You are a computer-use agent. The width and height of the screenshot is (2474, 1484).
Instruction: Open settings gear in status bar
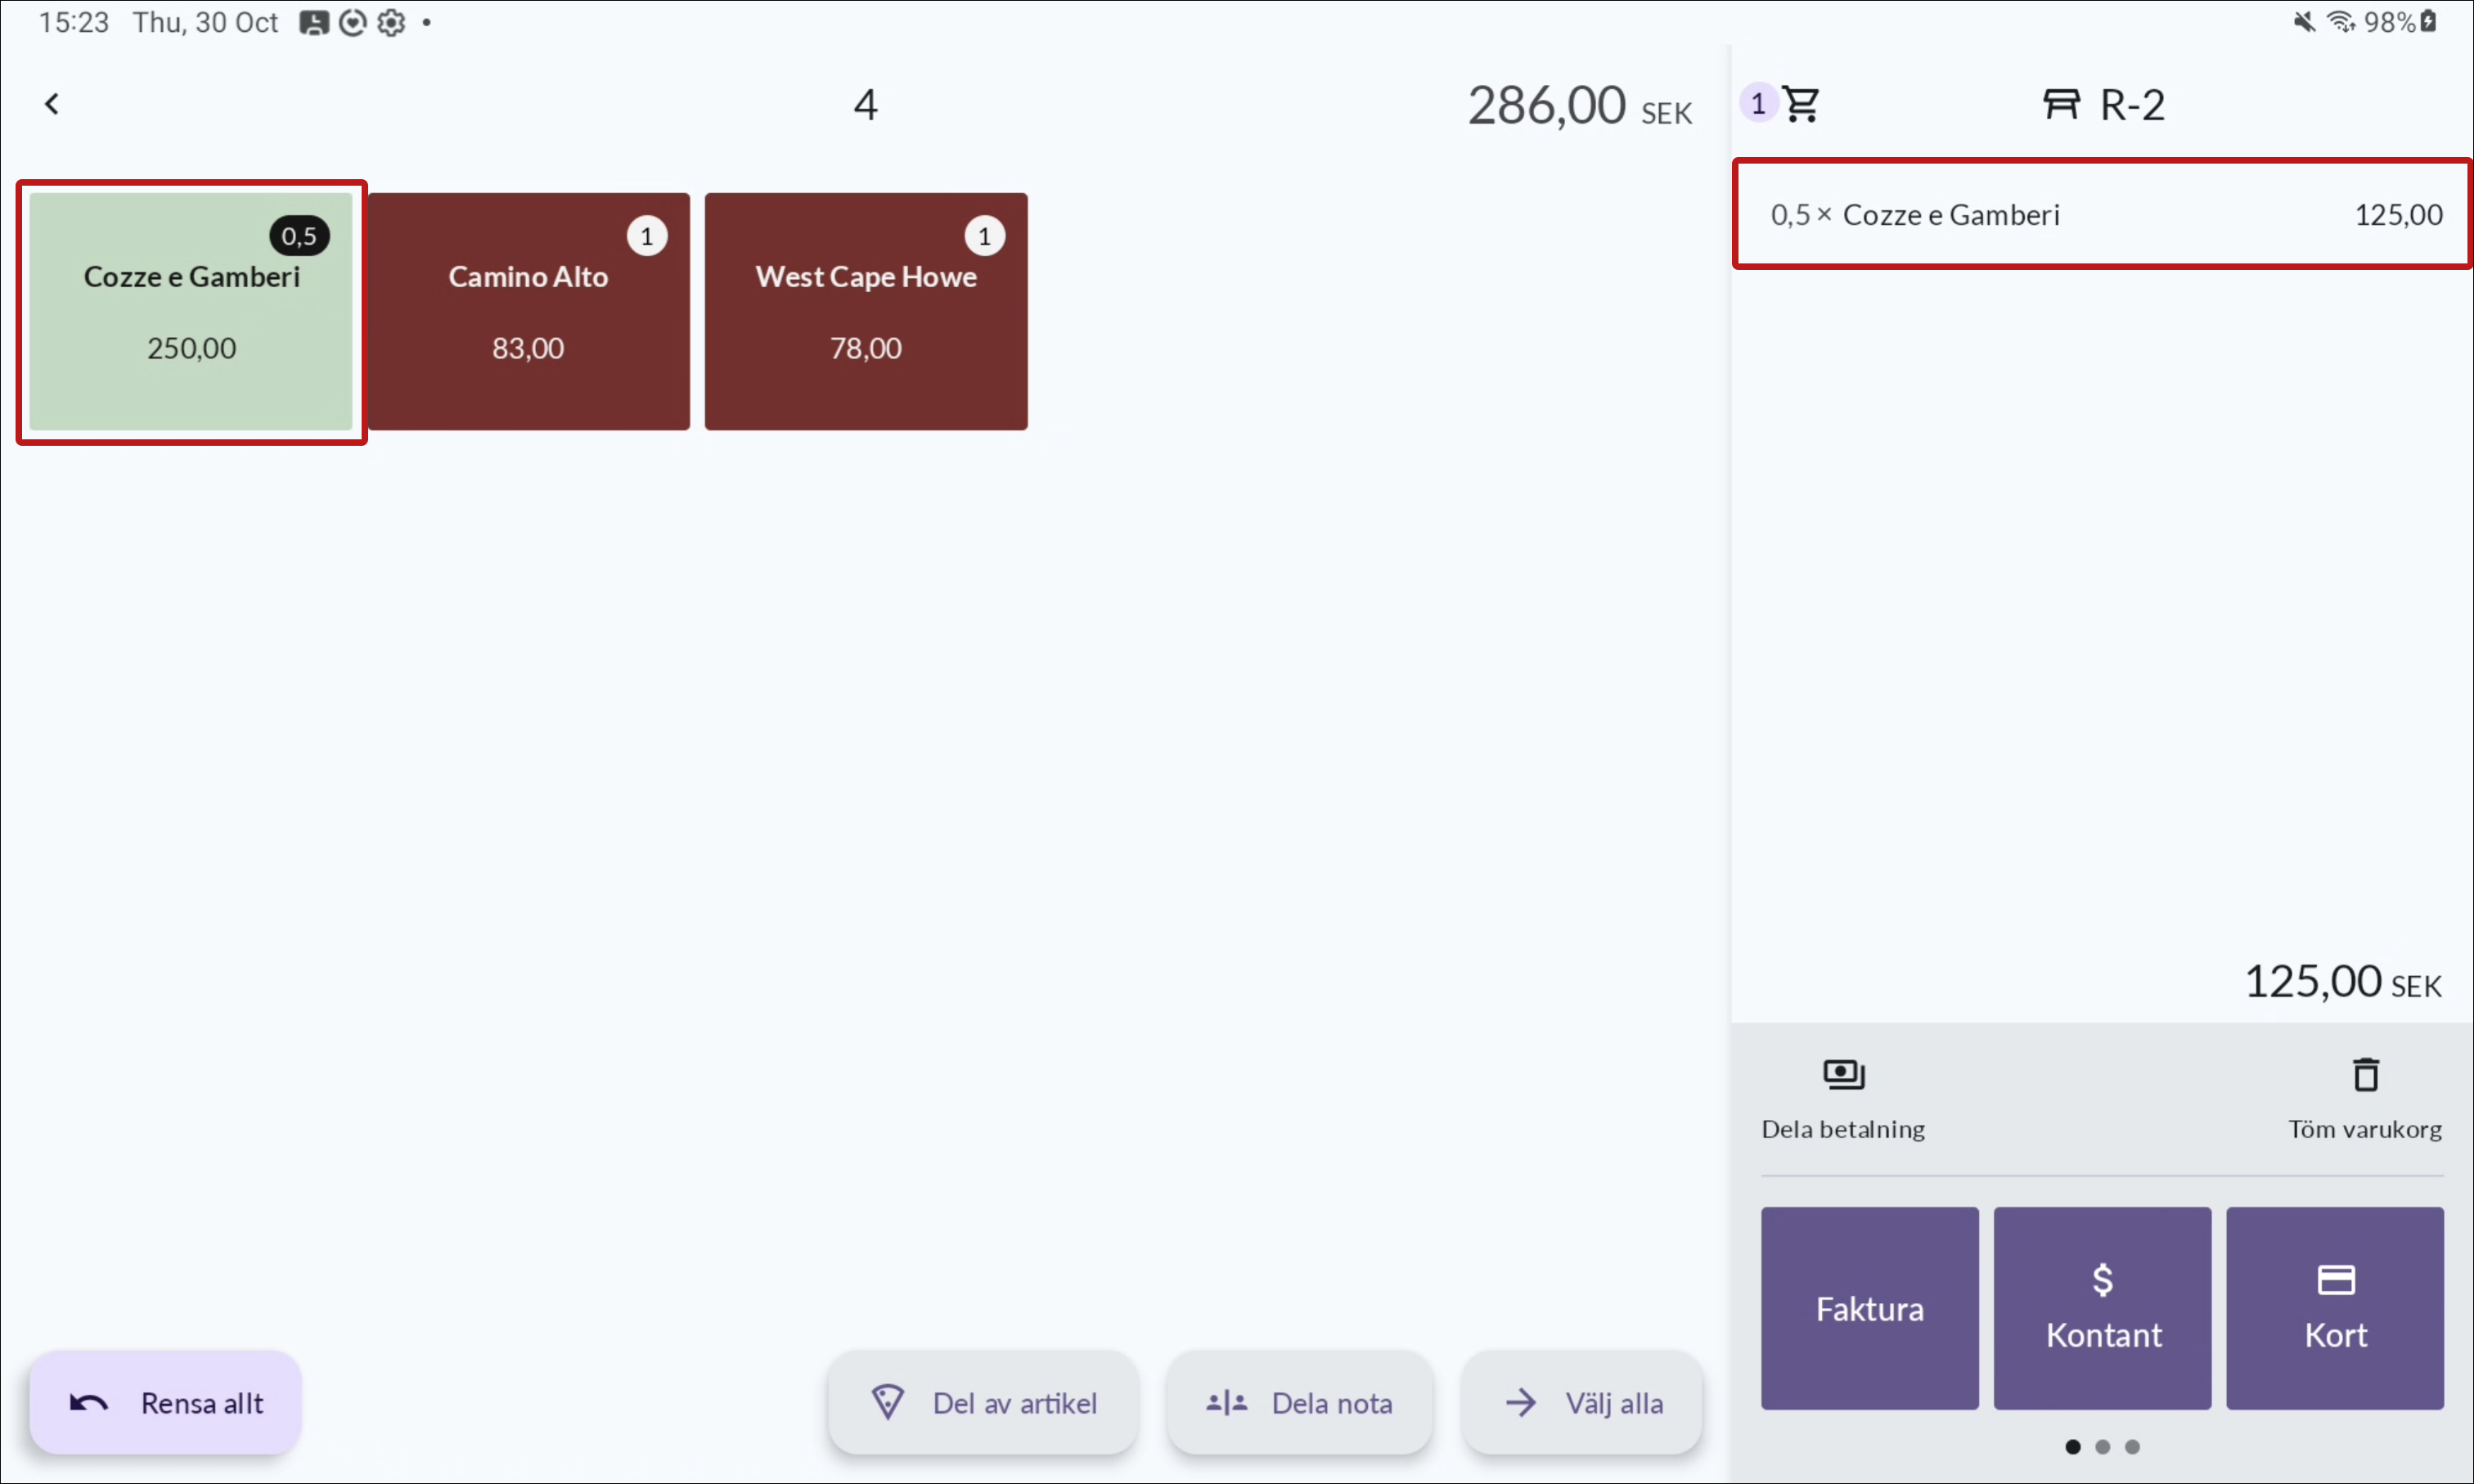pos(391,22)
